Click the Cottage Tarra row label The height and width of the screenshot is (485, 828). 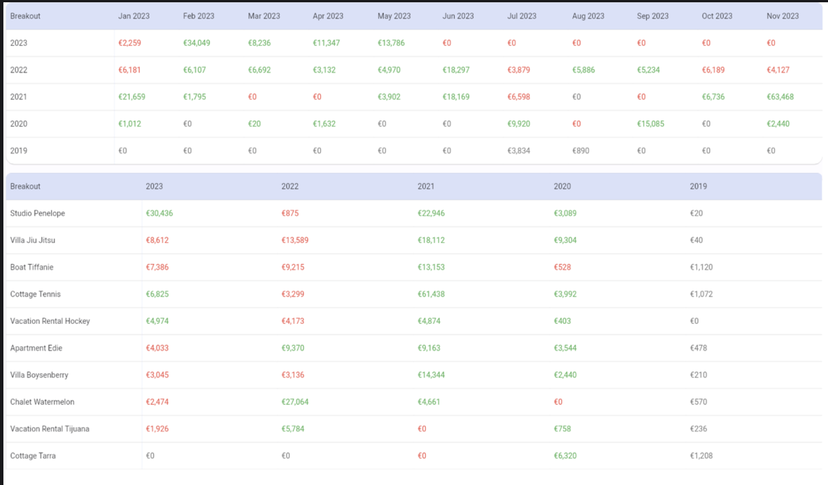[33, 456]
